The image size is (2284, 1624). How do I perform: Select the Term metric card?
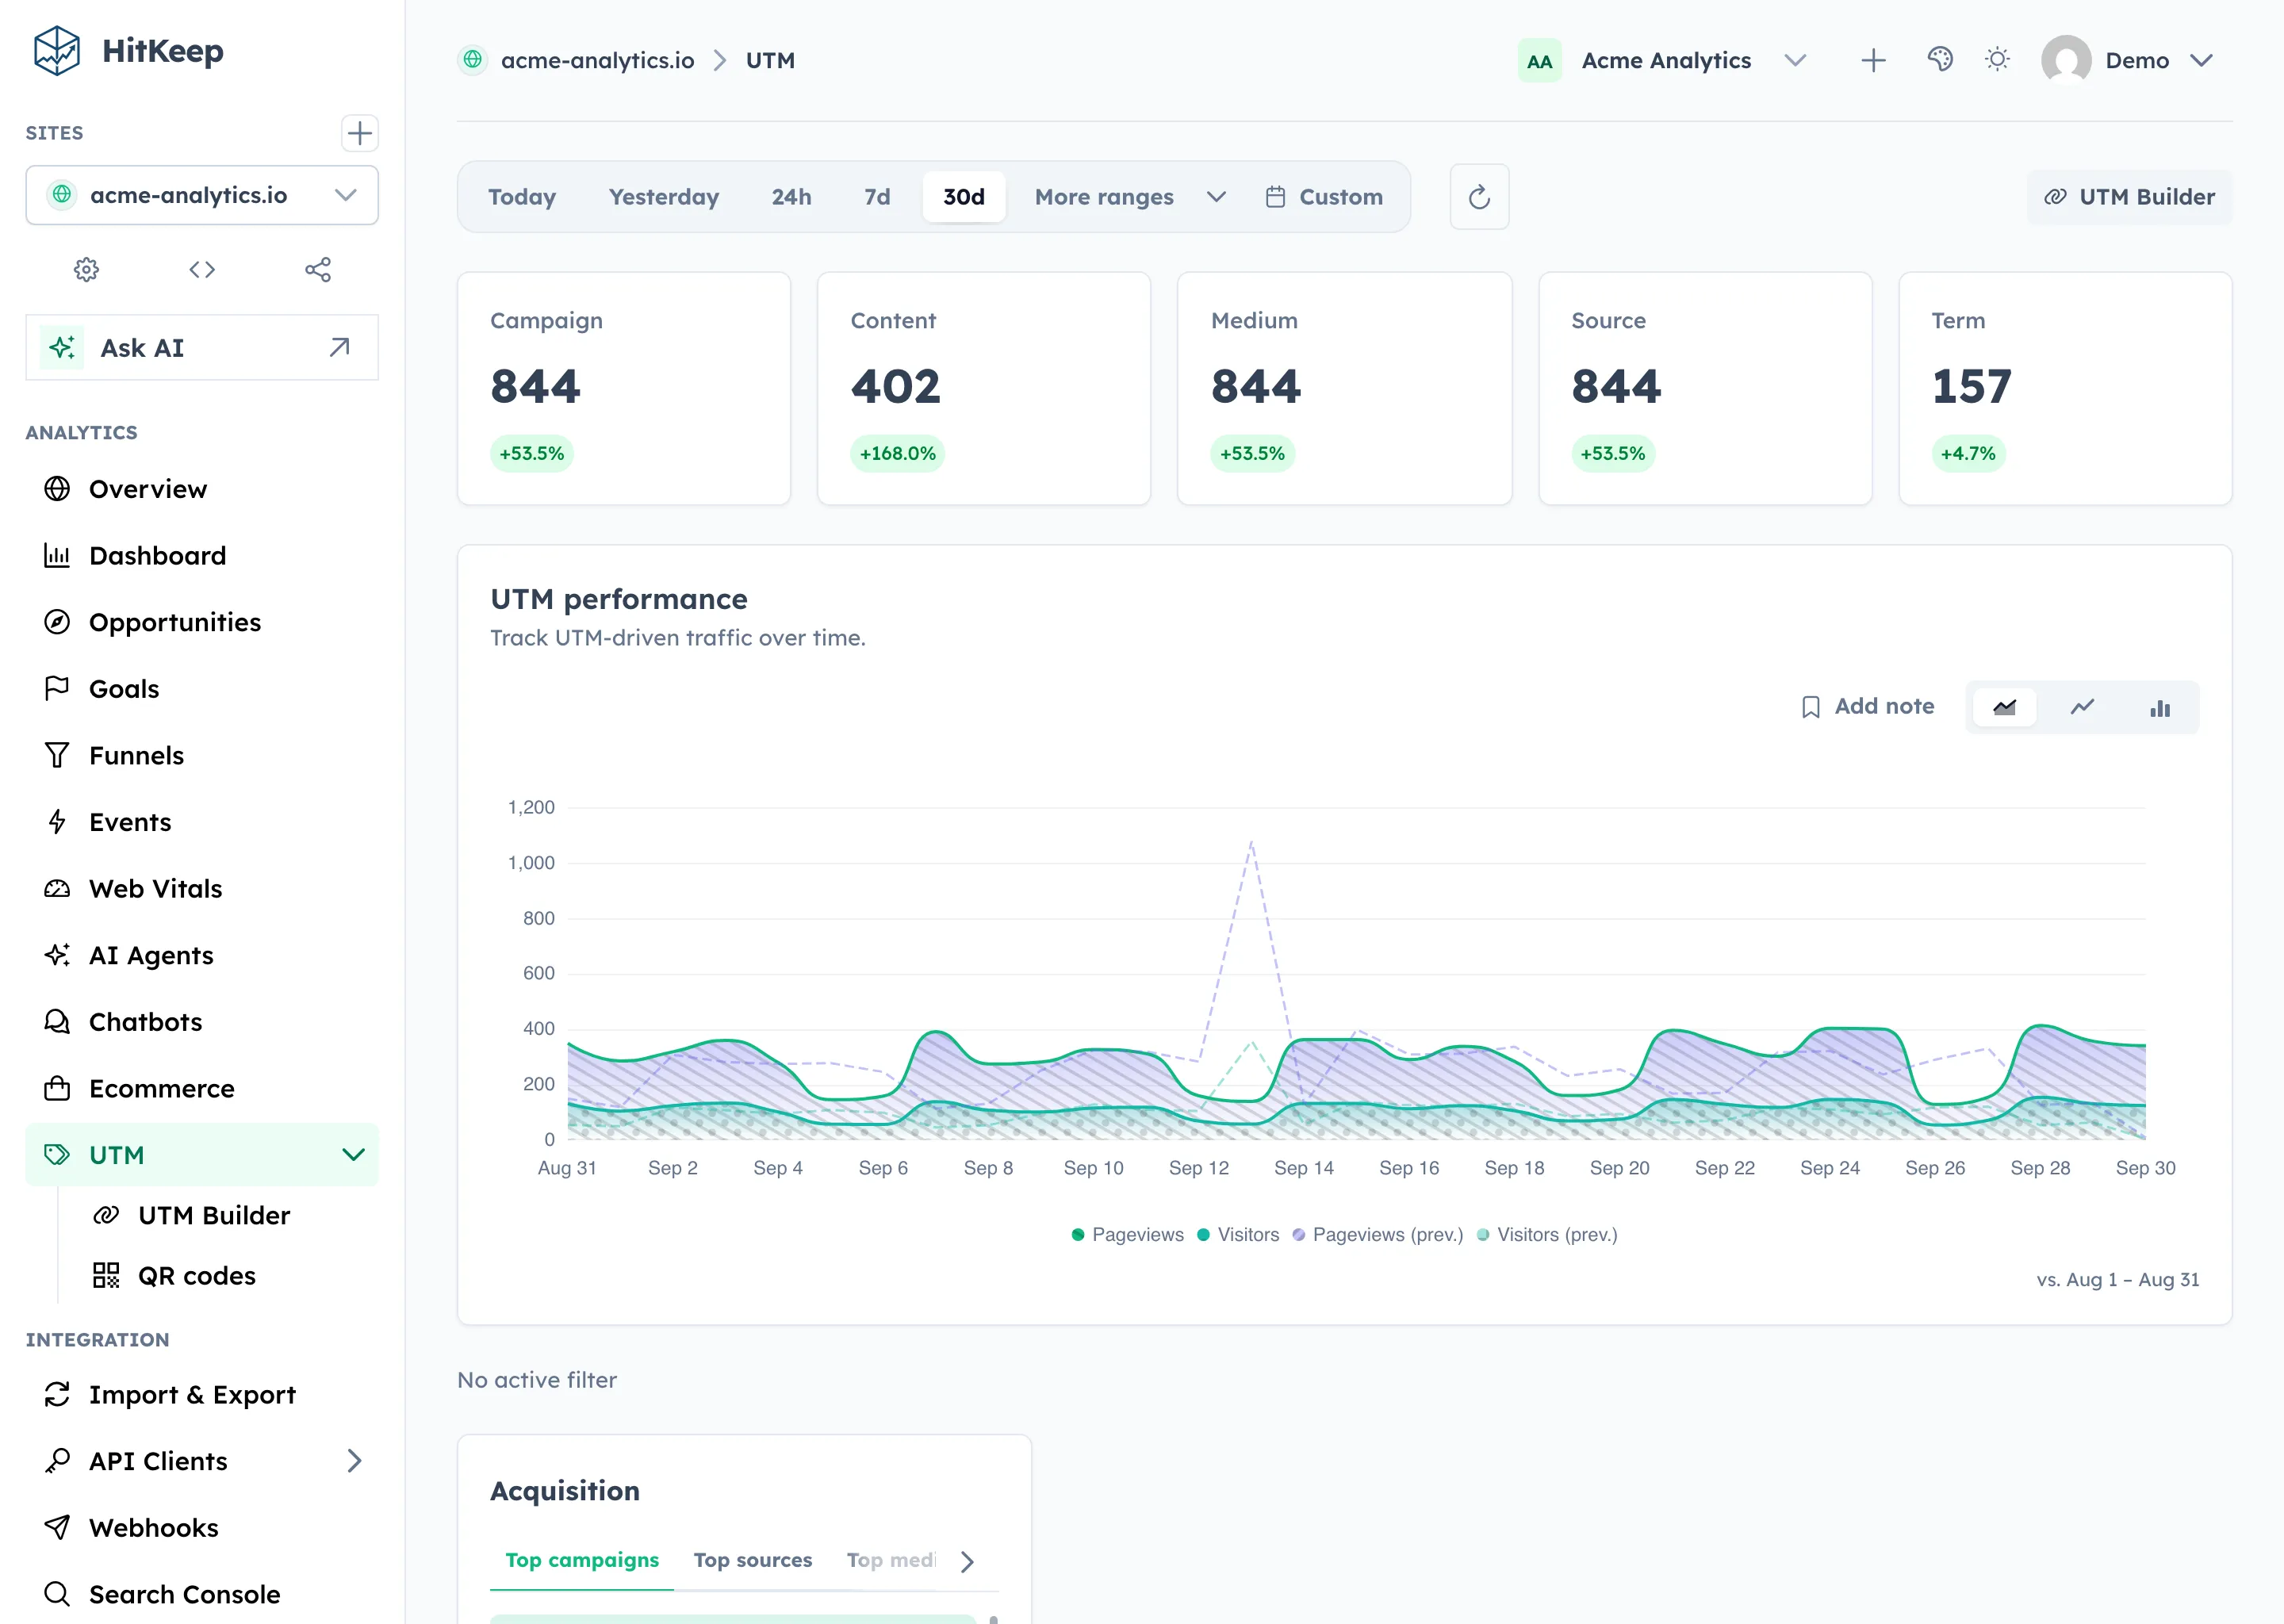(2065, 388)
